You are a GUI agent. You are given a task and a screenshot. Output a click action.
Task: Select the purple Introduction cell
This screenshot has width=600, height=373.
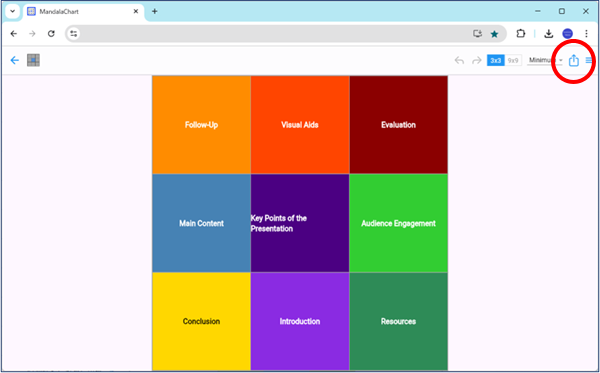point(300,321)
